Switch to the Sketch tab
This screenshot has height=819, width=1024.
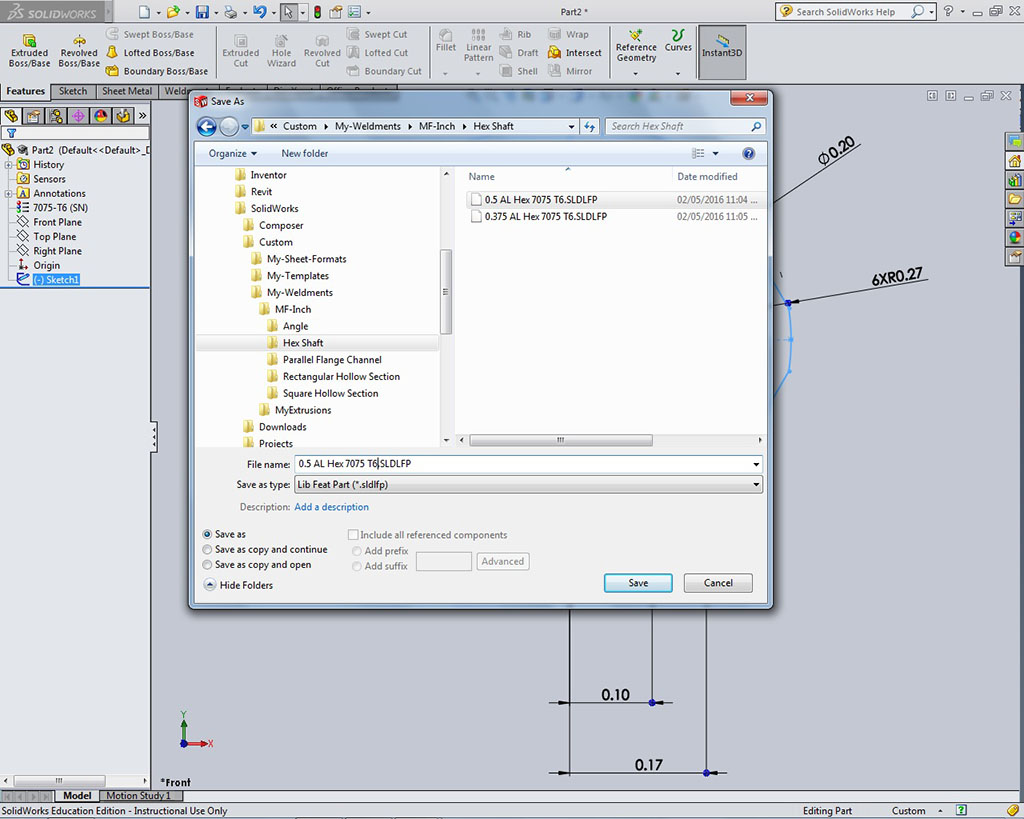tap(73, 91)
